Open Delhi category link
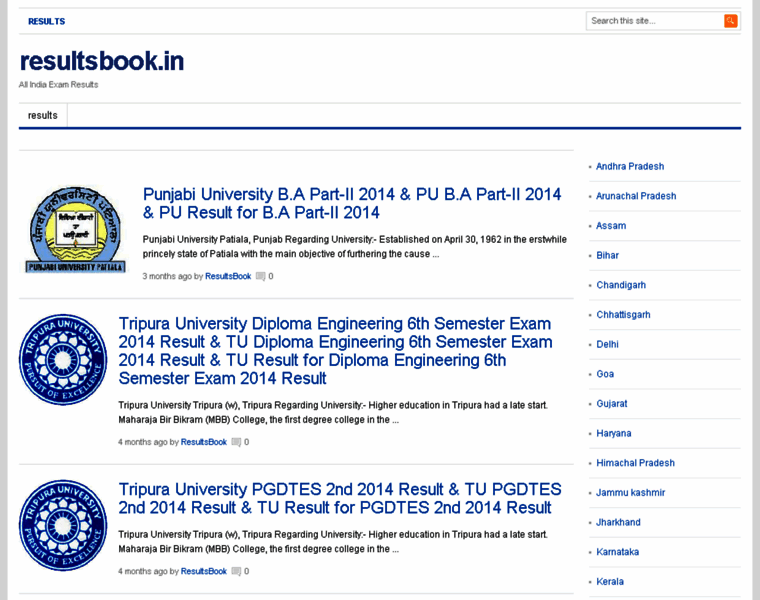 point(607,344)
